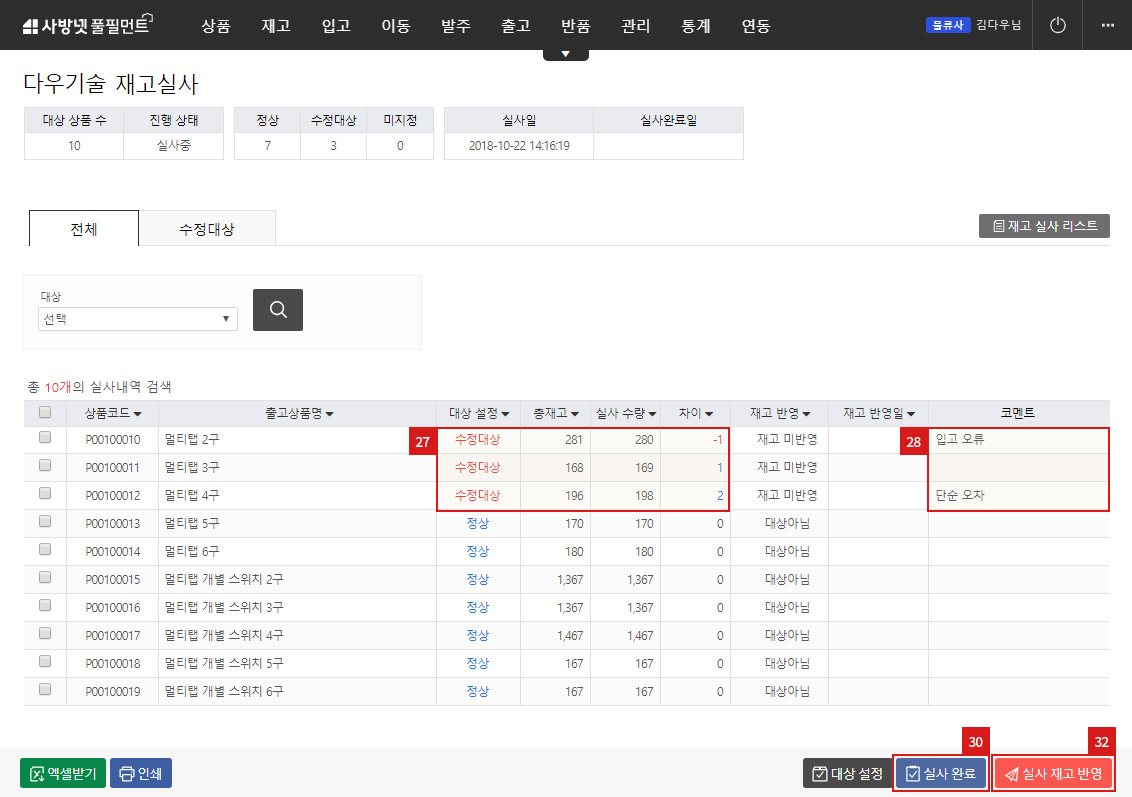Check the checkbox next to P00100013
This screenshot has height=797, width=1132.
click(x=43, y=523)
